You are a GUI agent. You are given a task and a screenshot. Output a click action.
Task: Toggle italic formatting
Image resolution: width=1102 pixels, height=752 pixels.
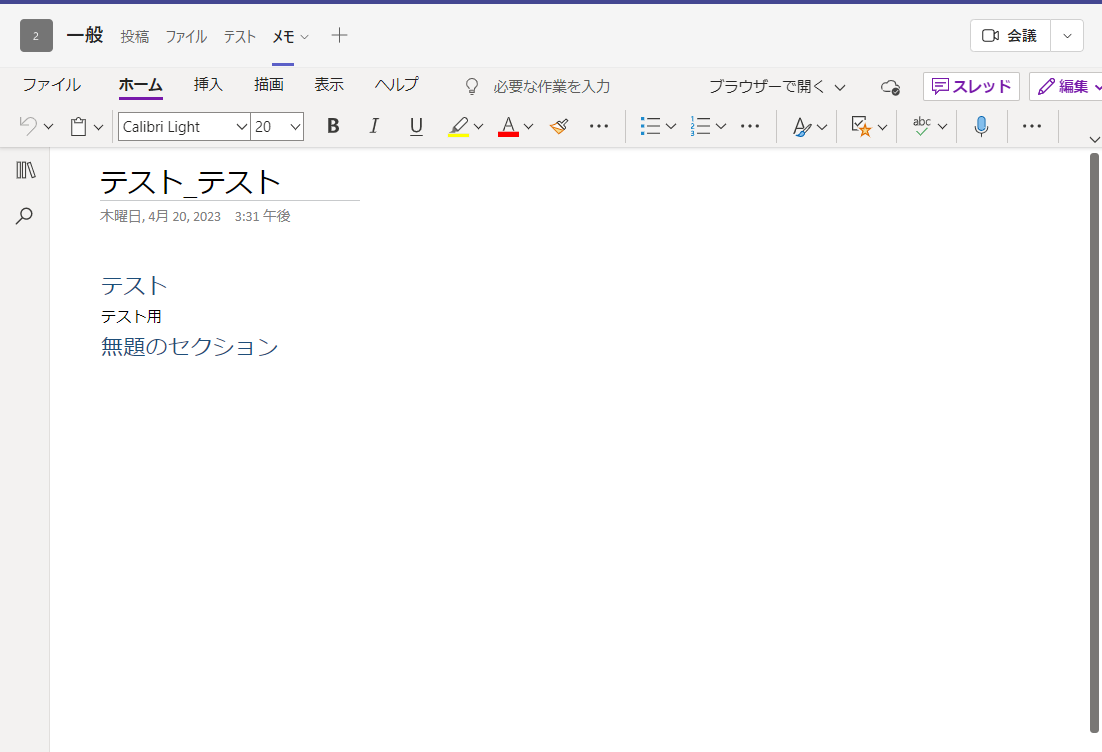[374, 126]
